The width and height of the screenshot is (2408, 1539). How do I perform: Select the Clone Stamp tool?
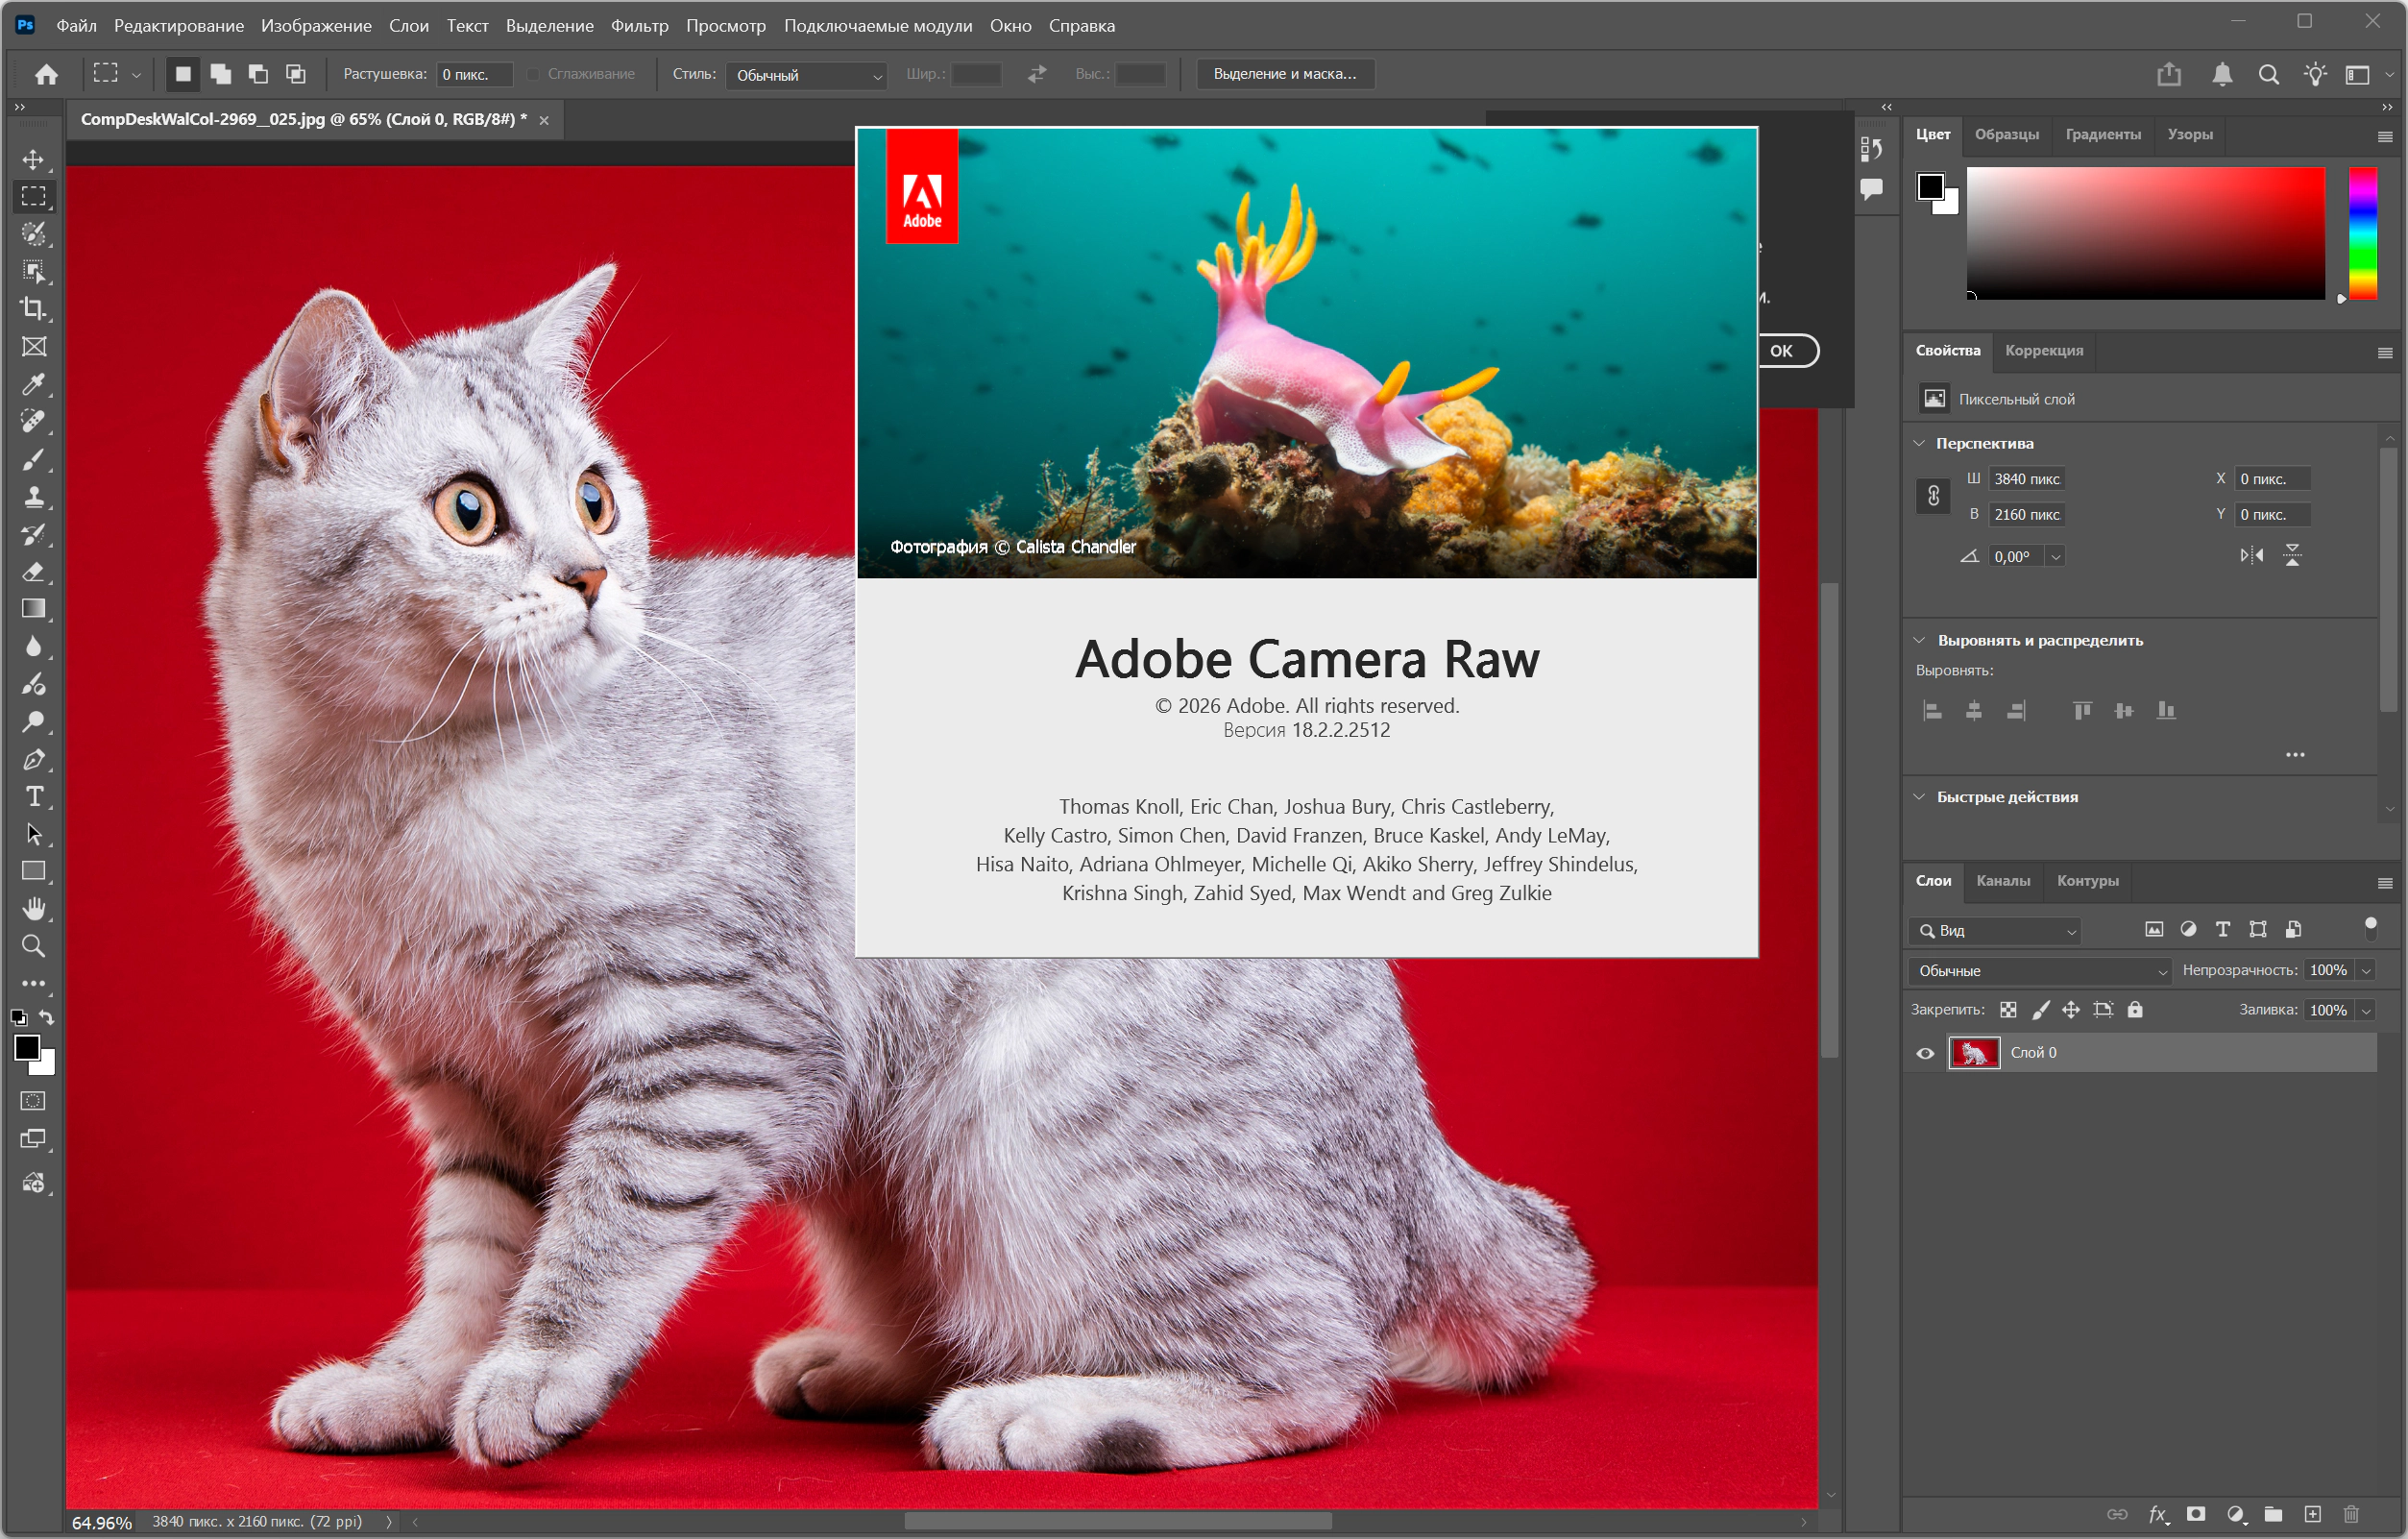pyautogui.click(x=34, y=497)
